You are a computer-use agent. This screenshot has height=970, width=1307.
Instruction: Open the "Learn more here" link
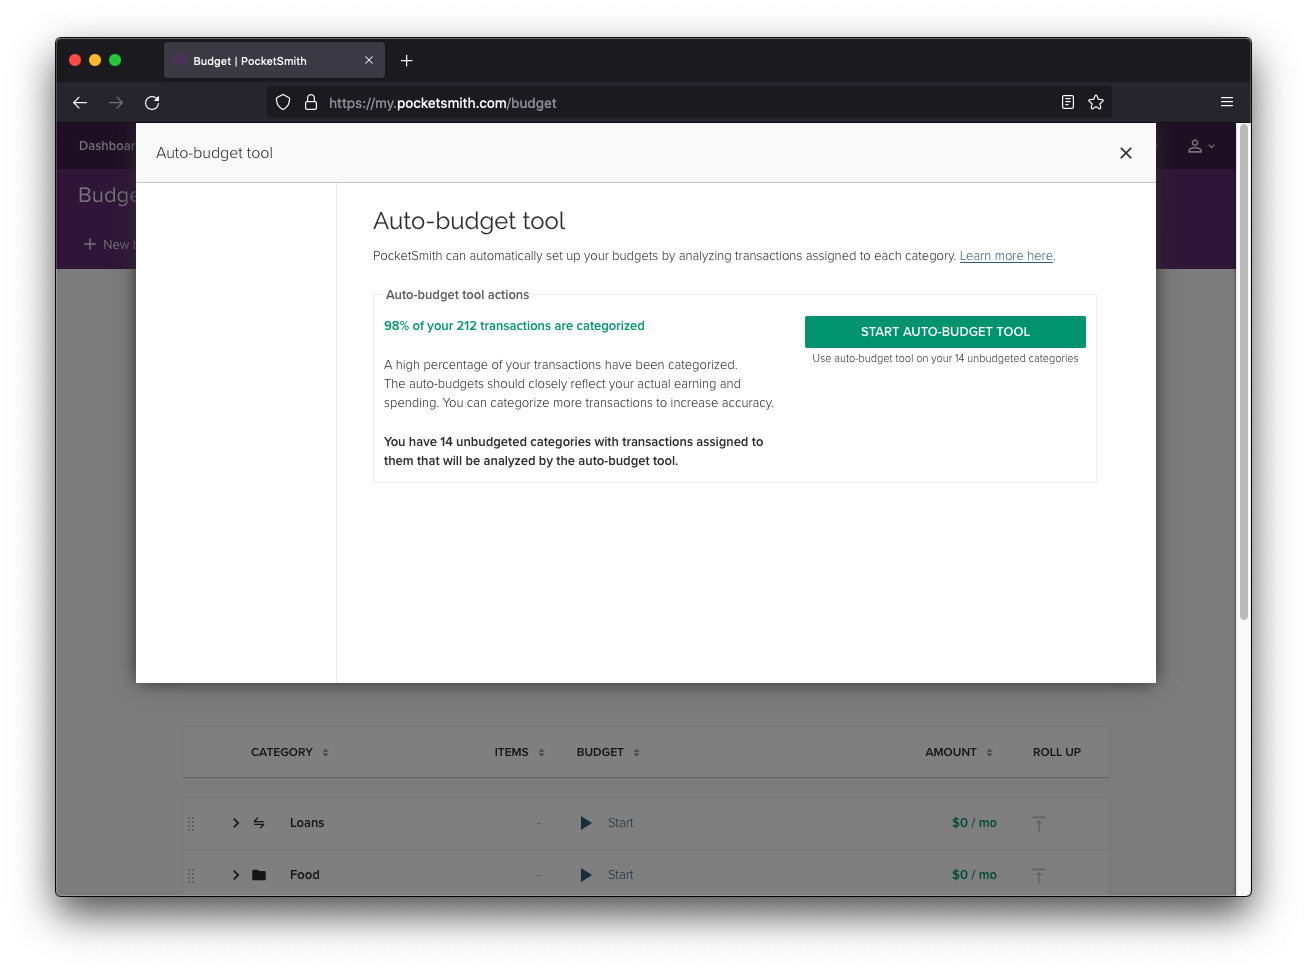(1006, 255)
